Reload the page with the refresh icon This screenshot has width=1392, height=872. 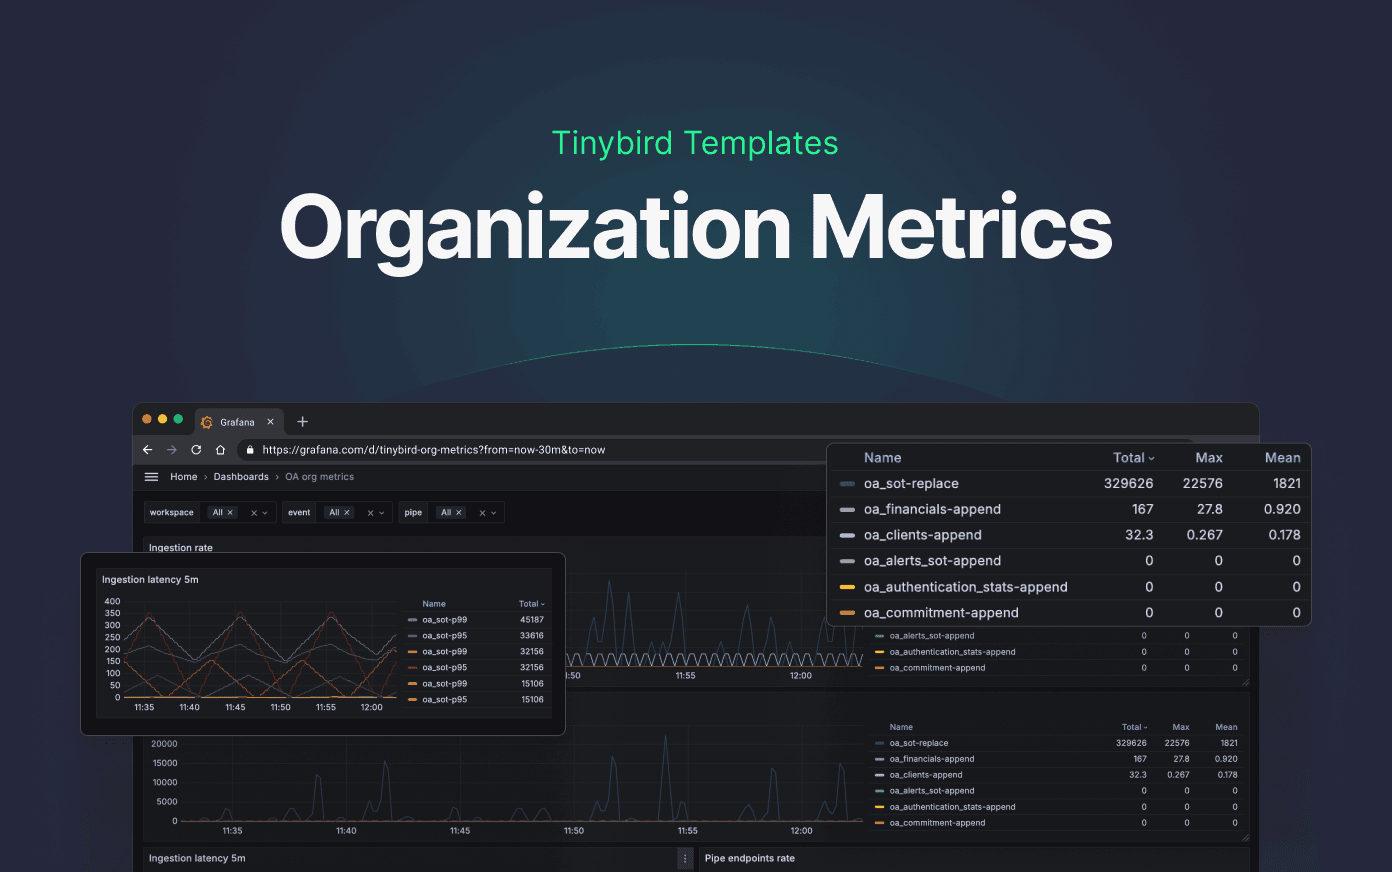pyautogui.click(x=196, y=450)
